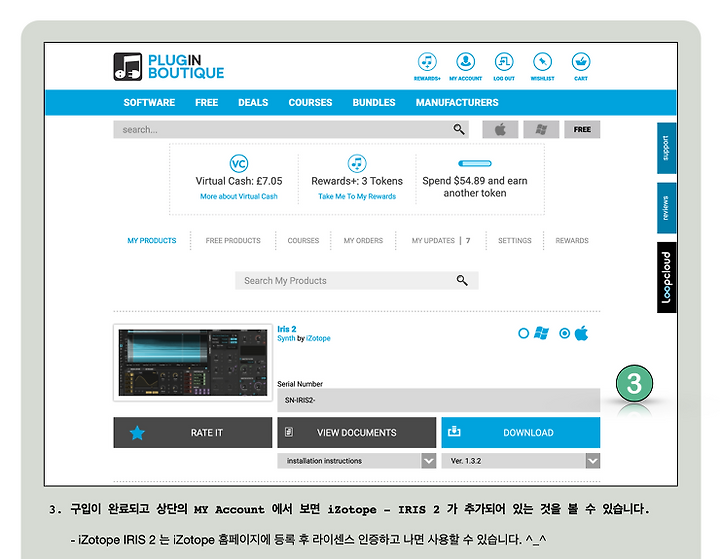Click the Rate It button
Viewport: 720px width, 559px height.
(x=193, y=432)
